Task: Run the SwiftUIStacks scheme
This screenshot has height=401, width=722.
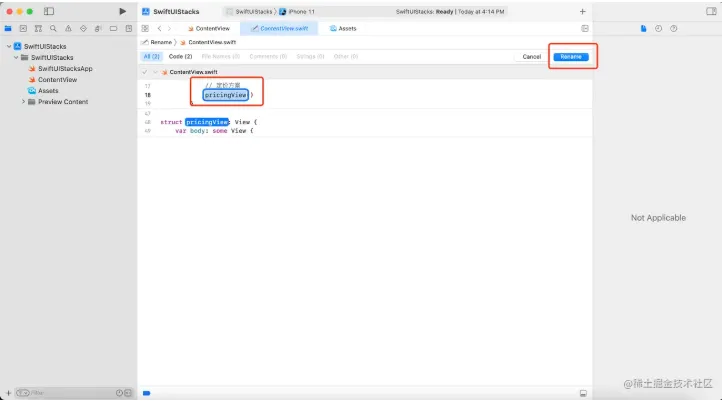Action: (122, 11)
